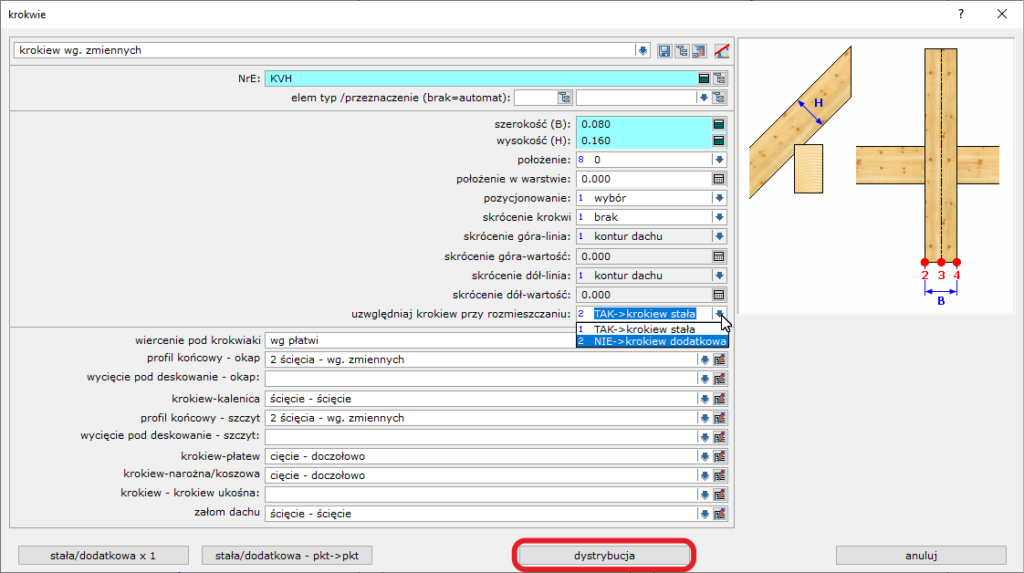This screenshot has width=1024, height=573.
Task: Click the red-blue line icon in top row
Action: pyautogui.click(x=722, y=50)
